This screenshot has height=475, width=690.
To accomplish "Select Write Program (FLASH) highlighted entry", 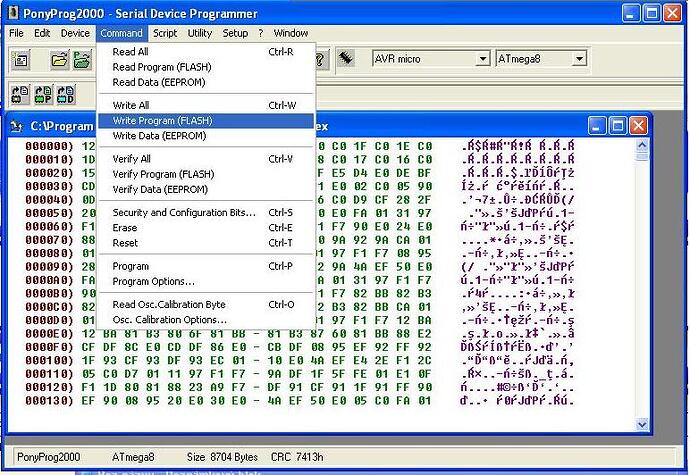I will pyautogui.click(x=206, y=121).
